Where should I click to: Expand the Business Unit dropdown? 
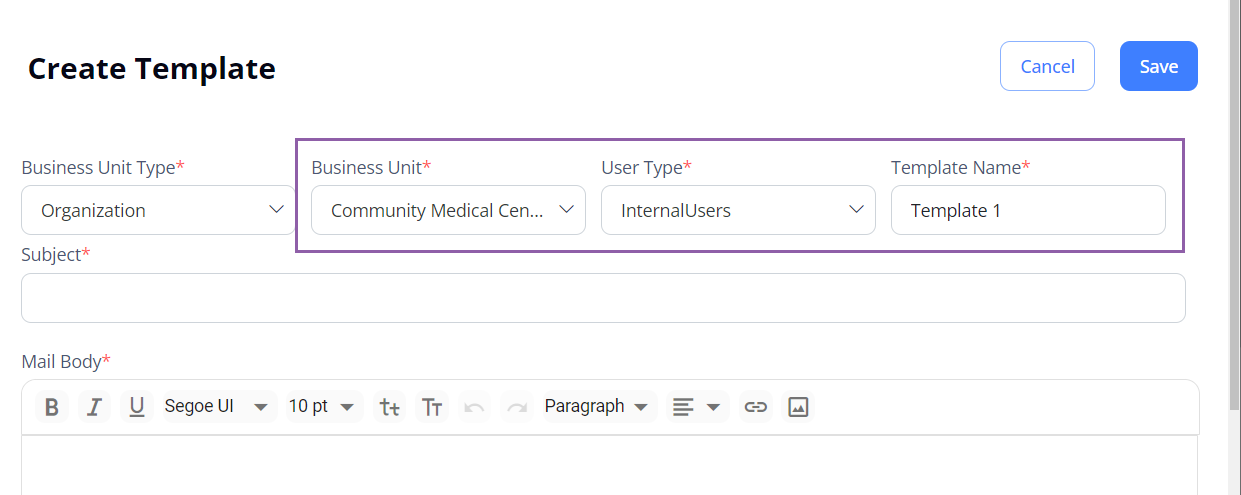[x=448, y=210]
